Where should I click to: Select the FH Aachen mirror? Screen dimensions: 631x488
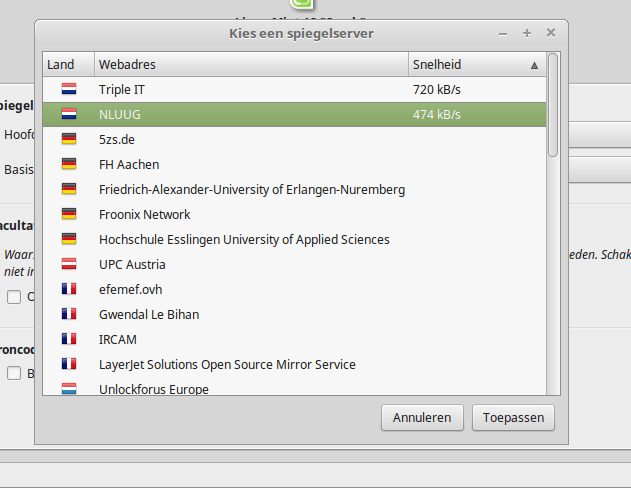[x=294, y=164]
